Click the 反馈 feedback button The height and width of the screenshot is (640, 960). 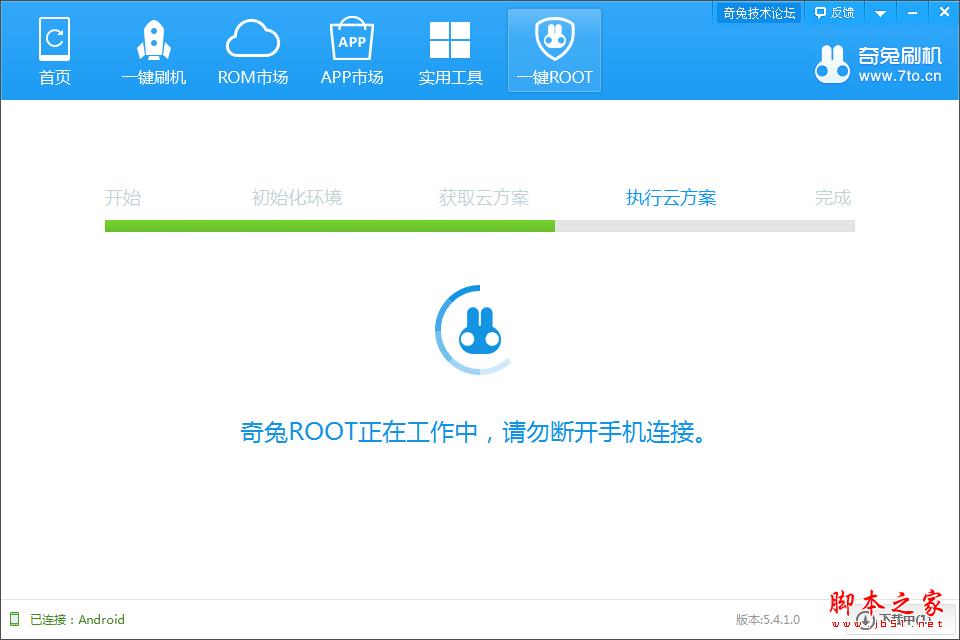pos(834,13)
